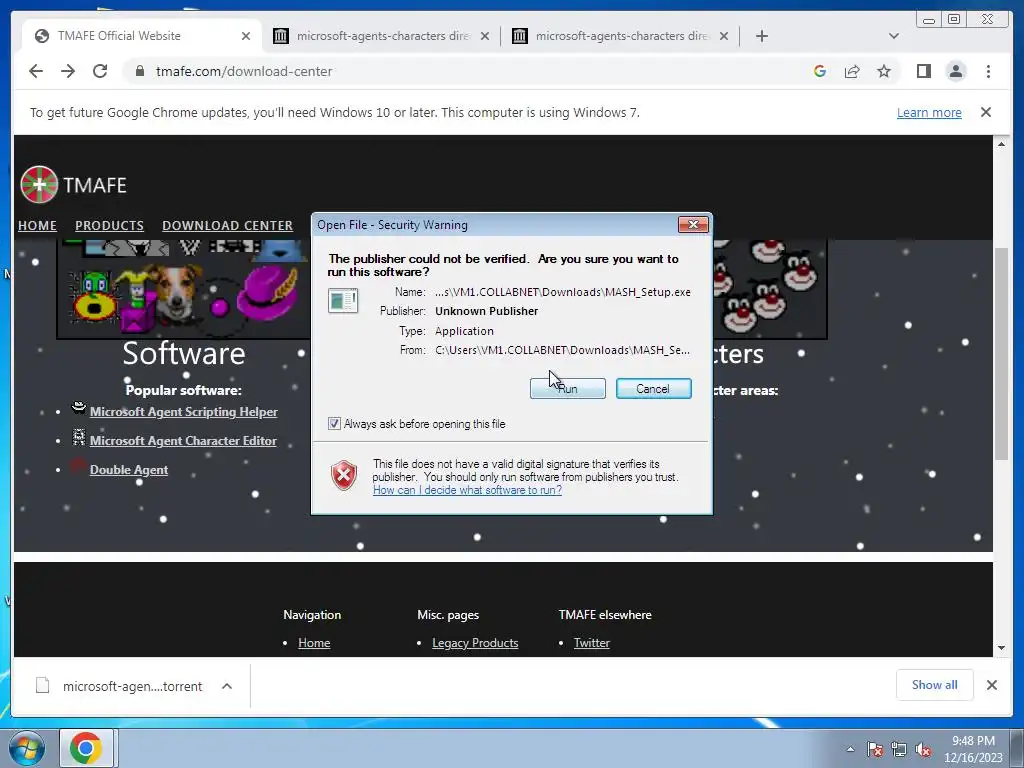
Task: Close the Security Warning dialog
Action: pyautogui.click(x=693, y=225)
